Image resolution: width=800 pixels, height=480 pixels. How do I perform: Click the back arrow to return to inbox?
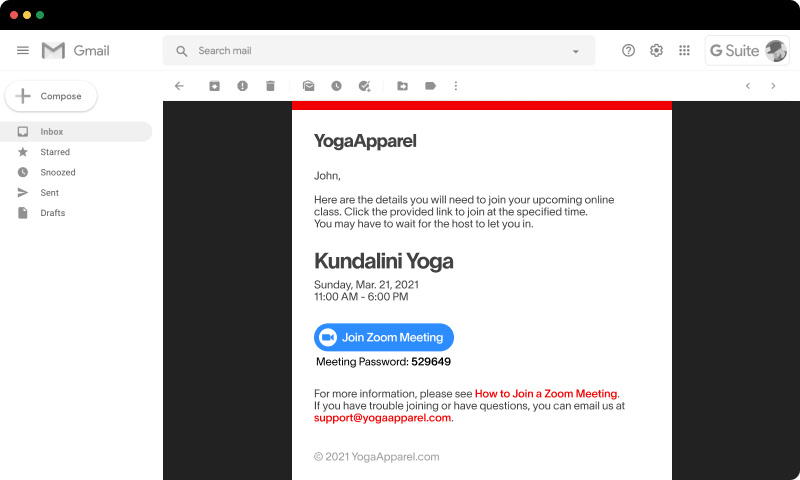coord(179,86)
